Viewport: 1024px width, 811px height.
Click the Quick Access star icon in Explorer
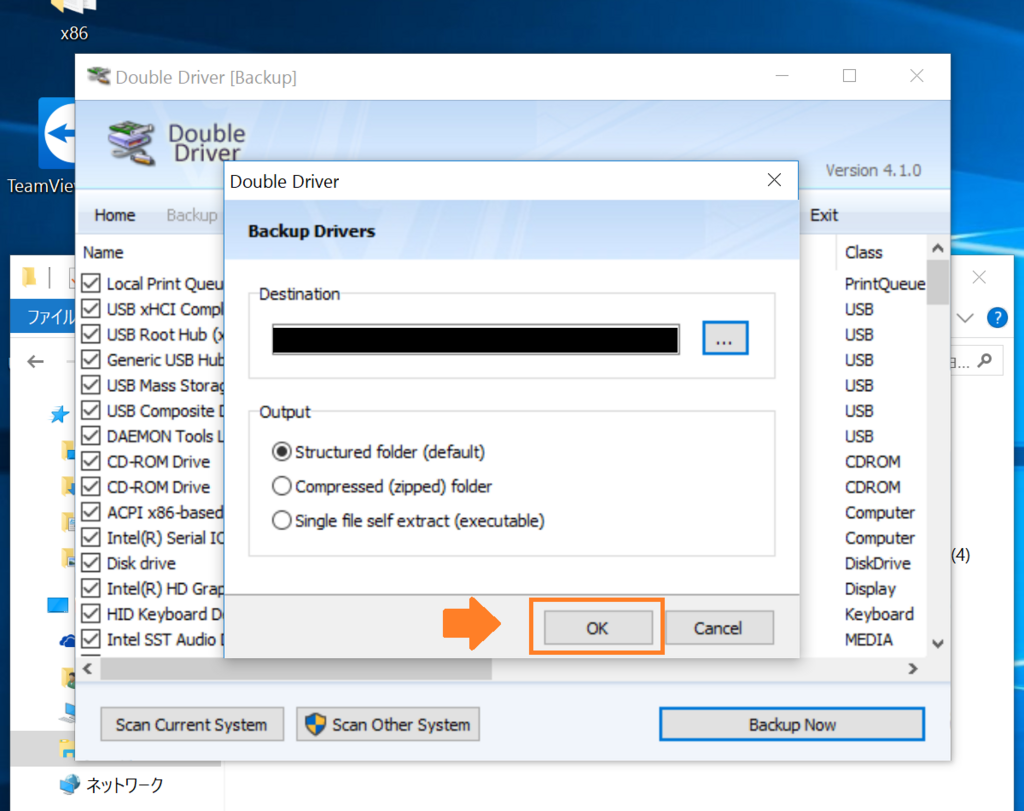(59, 414)
